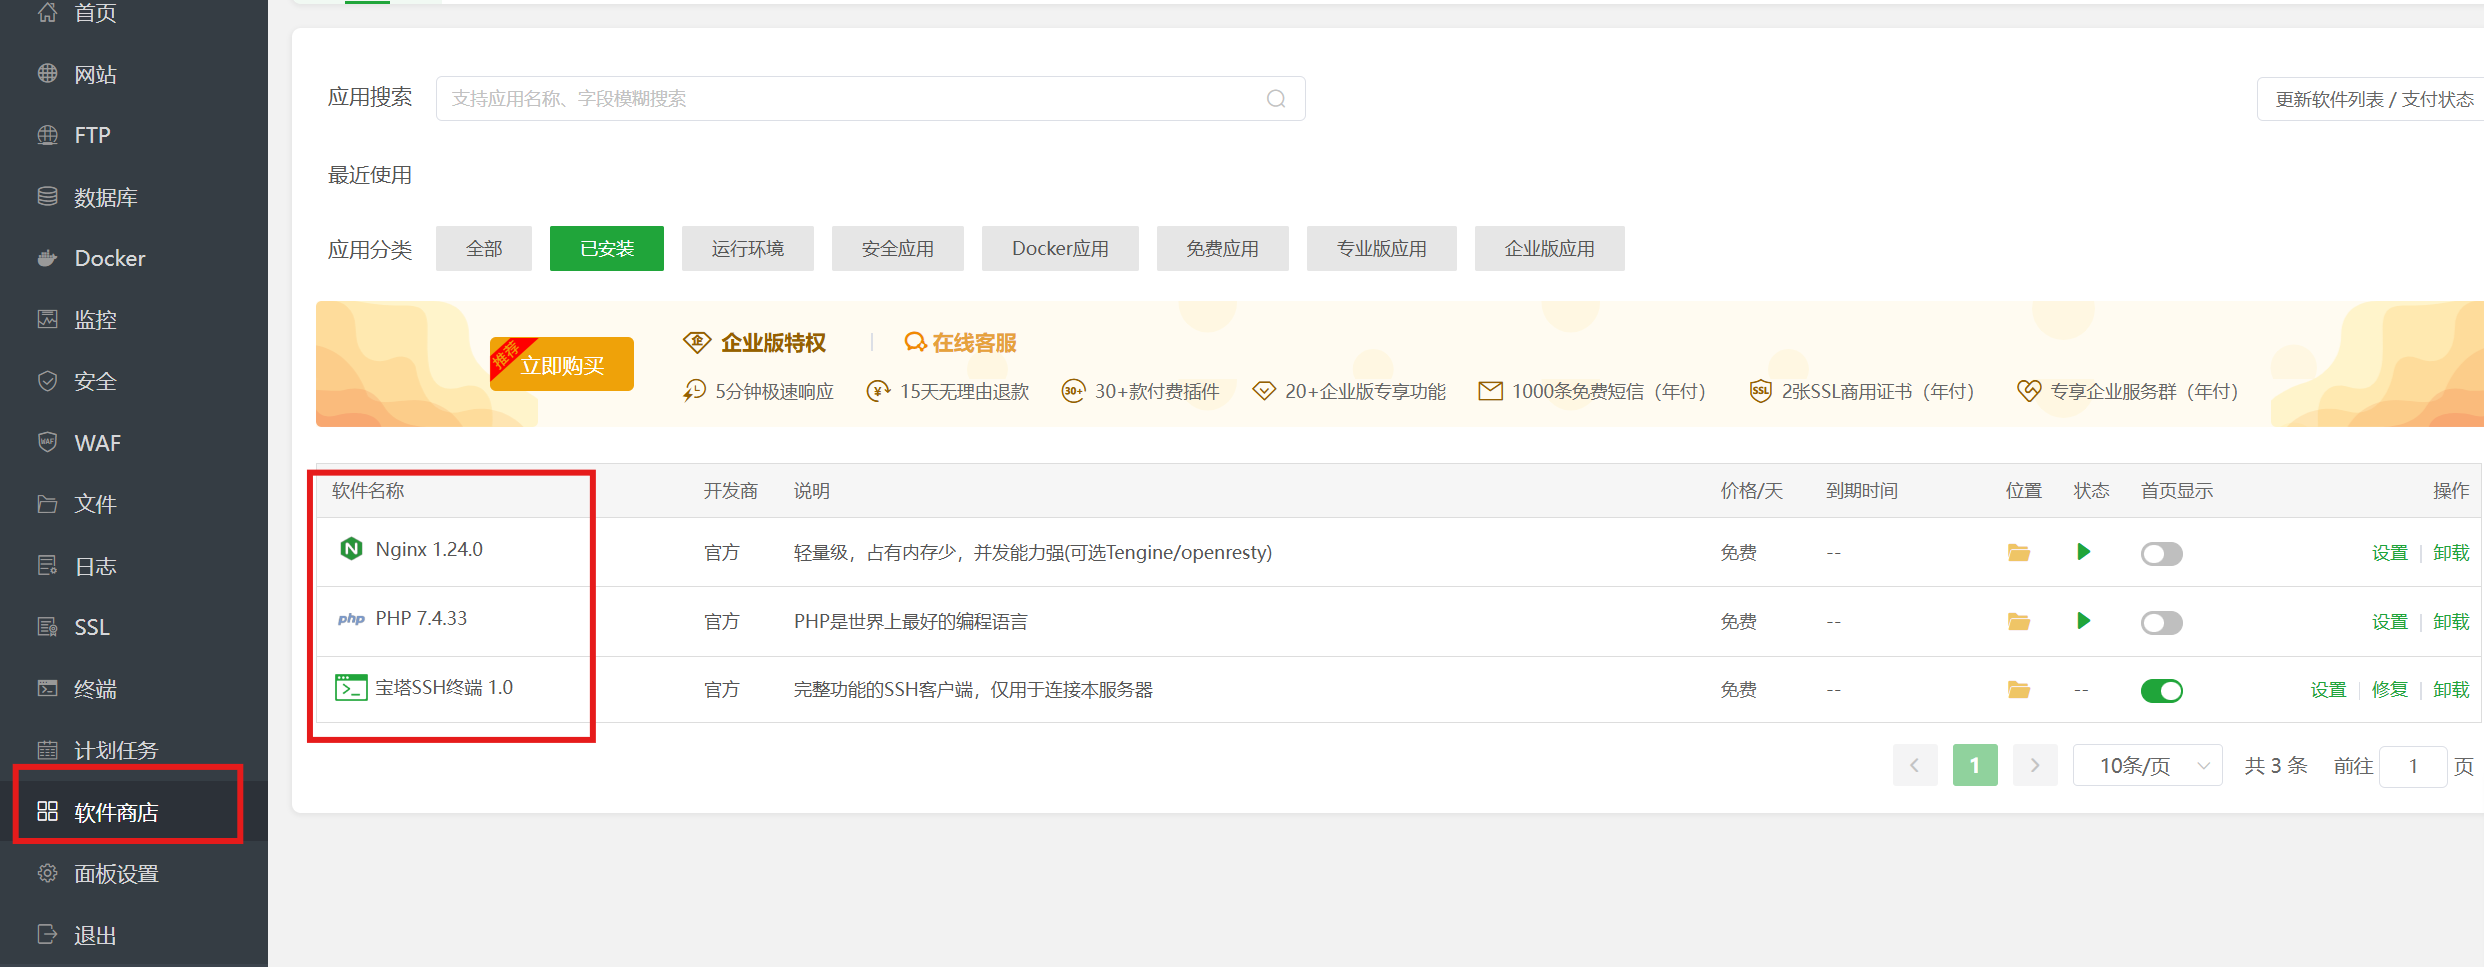Click the globe icon next to 网站
This screenshot has width=2484, height=967.
(47, 73)
